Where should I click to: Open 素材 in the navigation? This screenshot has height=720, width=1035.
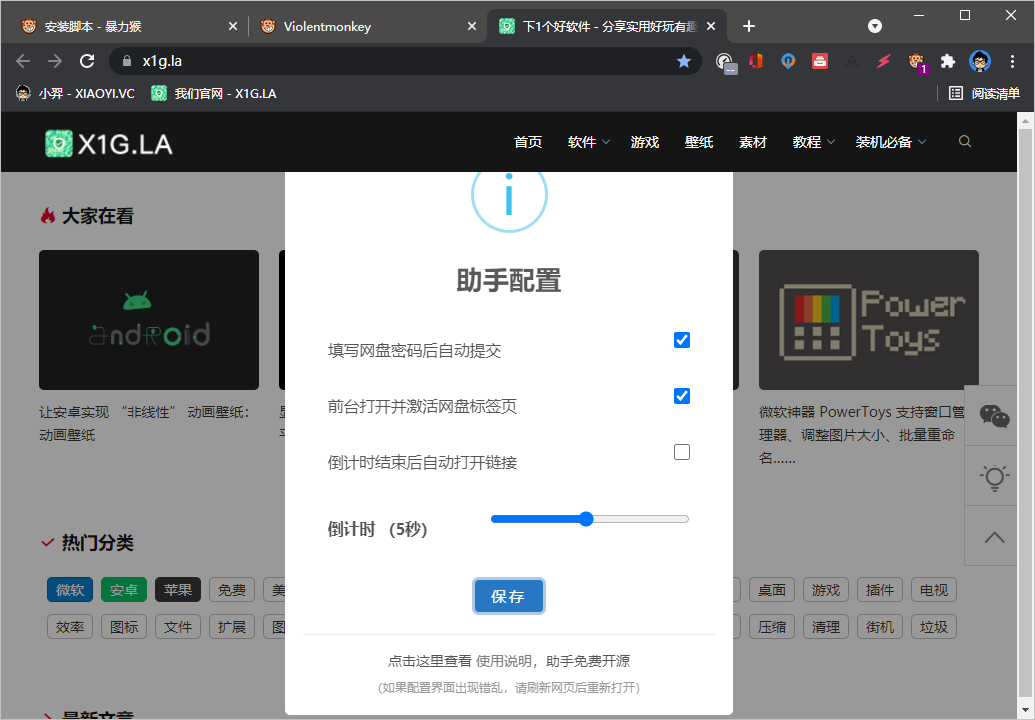[x=753, y=142]
